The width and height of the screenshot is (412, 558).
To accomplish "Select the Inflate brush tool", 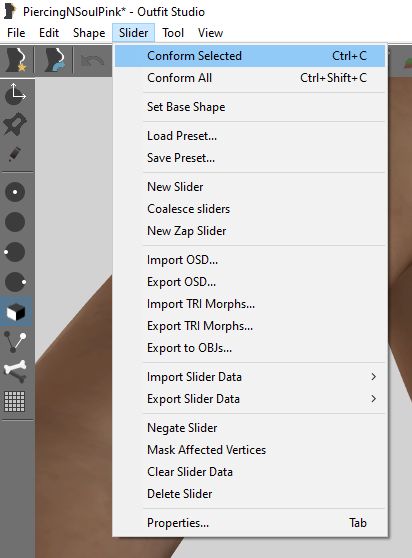I will coord(15,192).
